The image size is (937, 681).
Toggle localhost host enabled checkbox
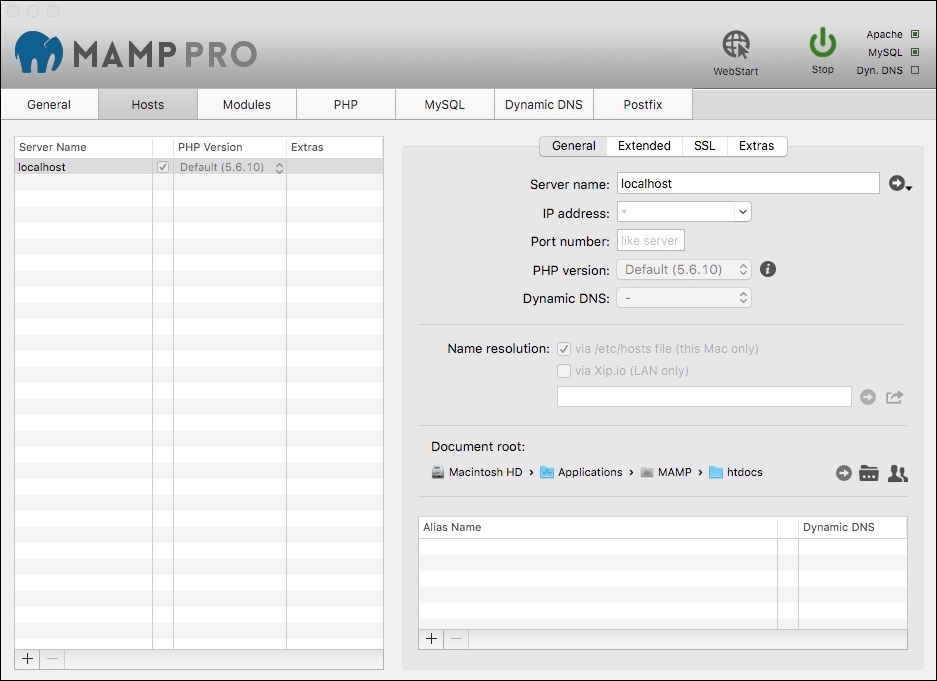163,167
